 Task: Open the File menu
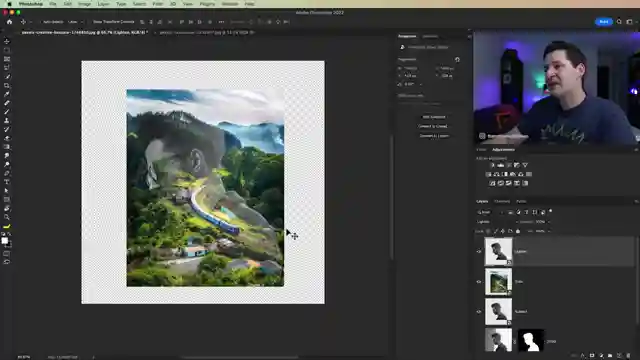53,4
